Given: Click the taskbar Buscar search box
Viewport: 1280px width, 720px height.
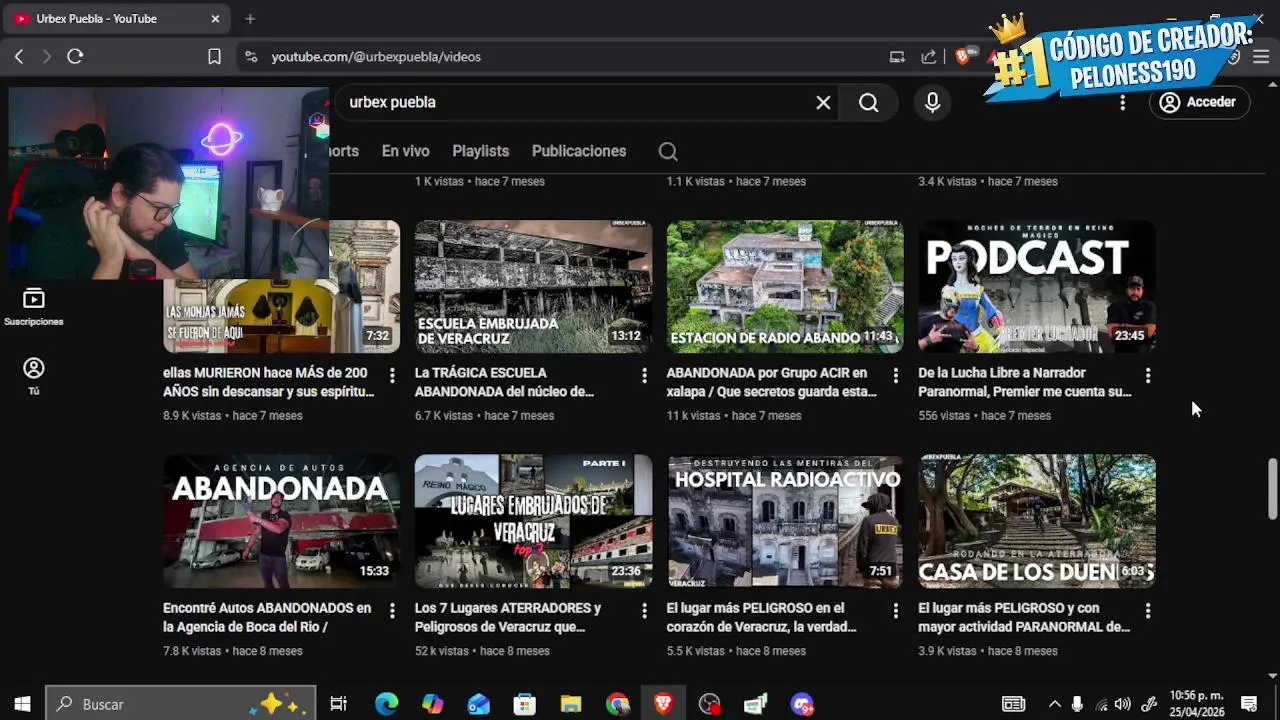Looking at the screenshot, I should (181, 704).
